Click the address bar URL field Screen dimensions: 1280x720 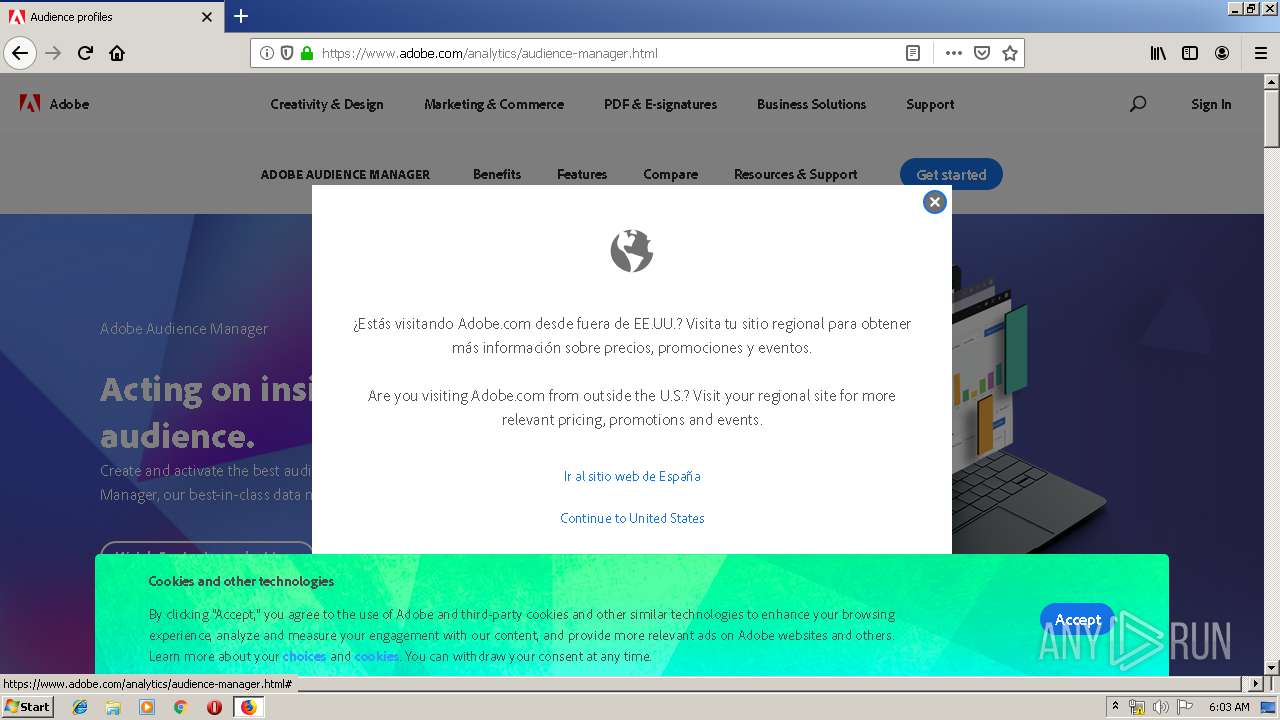tap(608, 53)
